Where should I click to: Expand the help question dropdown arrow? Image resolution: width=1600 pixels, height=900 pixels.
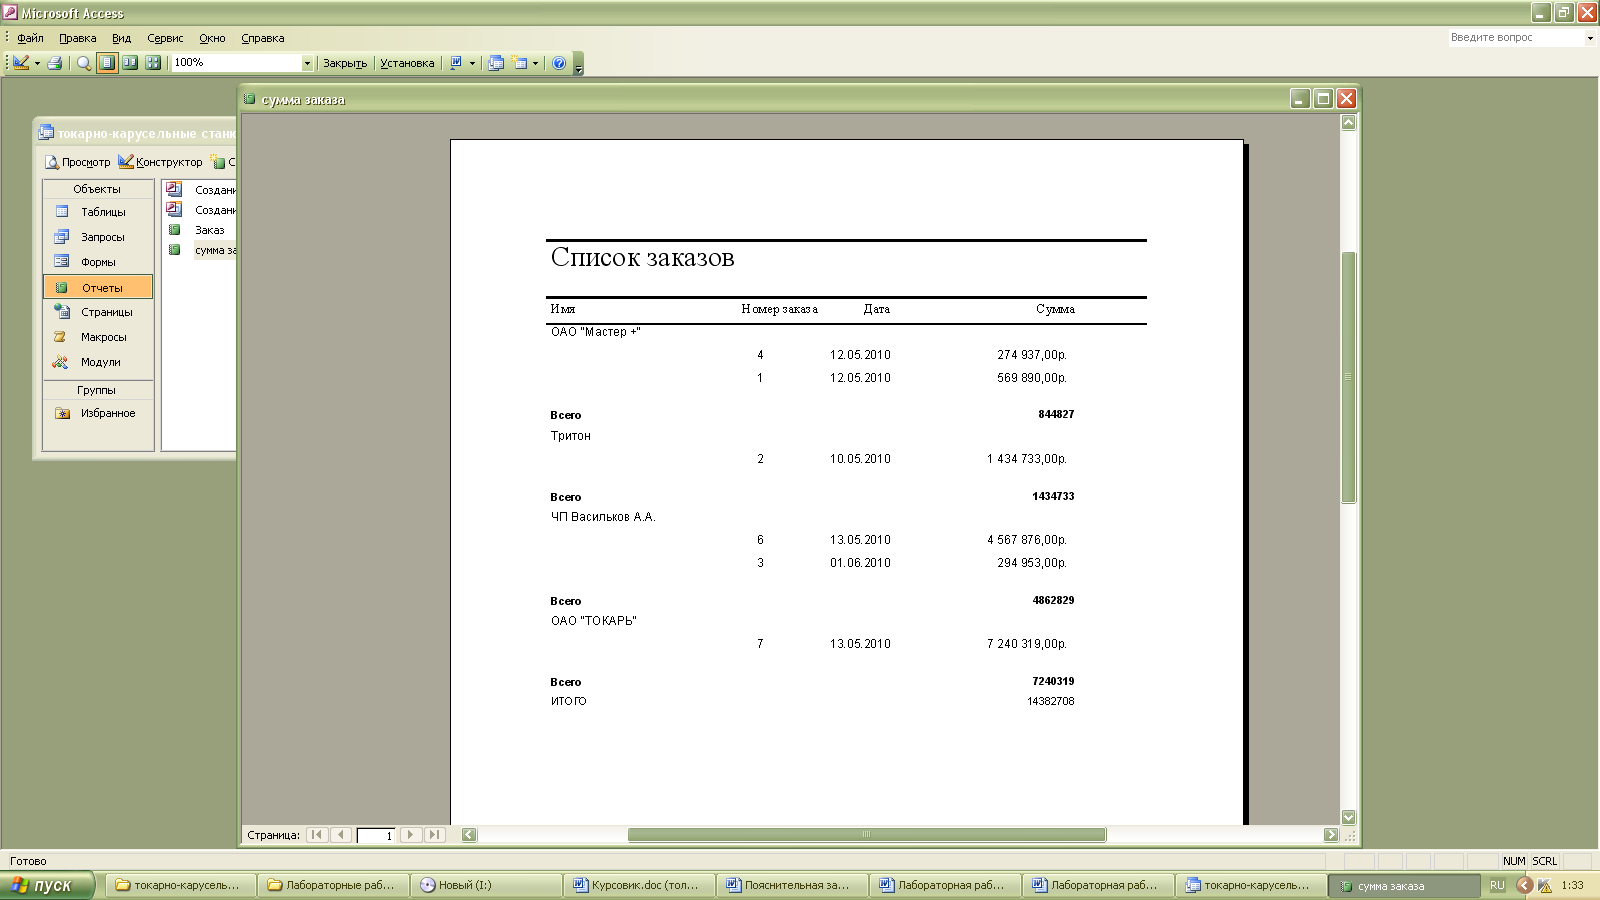(1590, 38)
